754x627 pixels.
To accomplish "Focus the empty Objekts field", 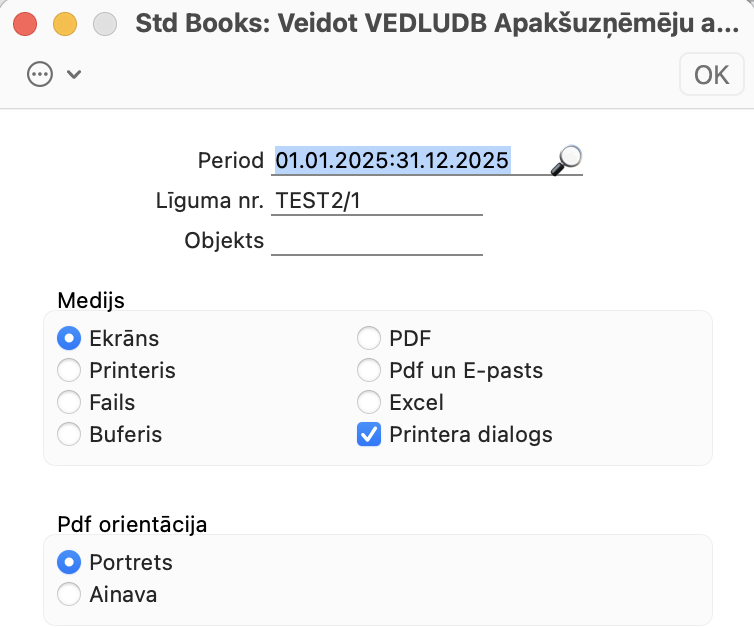I will pos(376,240).
